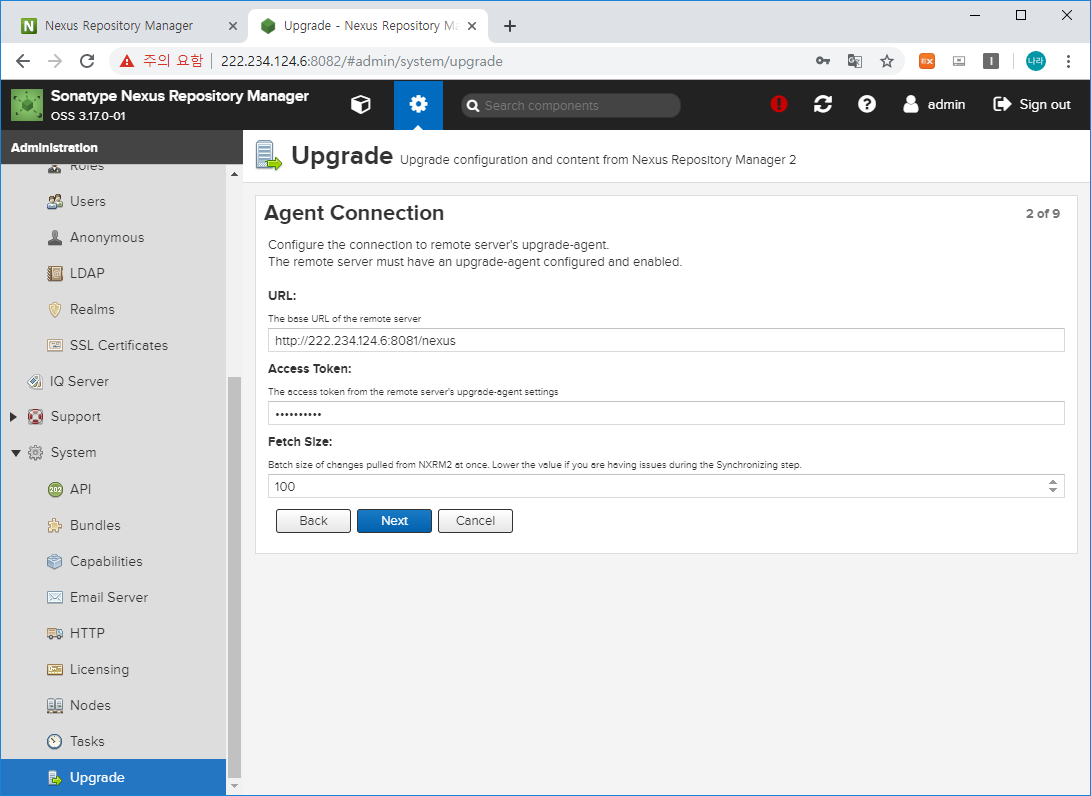This screenshot has width=1091, height=796.
Task: Click the sidebar vertical scrollbar thumb
Action: click(234, 577)
